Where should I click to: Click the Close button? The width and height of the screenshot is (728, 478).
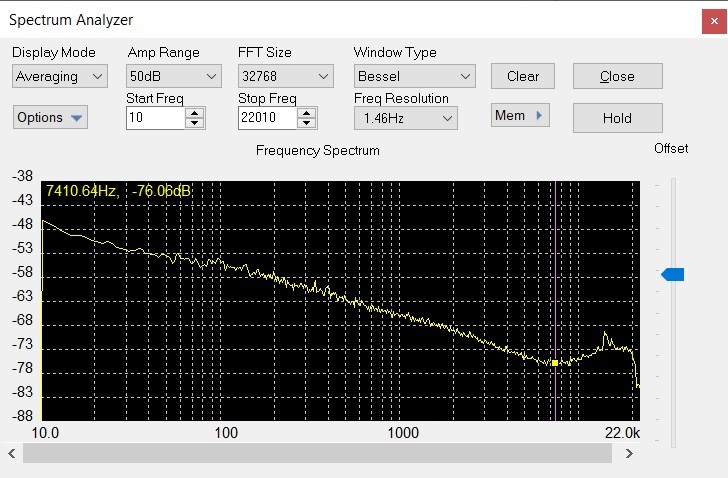coord(617,76)
